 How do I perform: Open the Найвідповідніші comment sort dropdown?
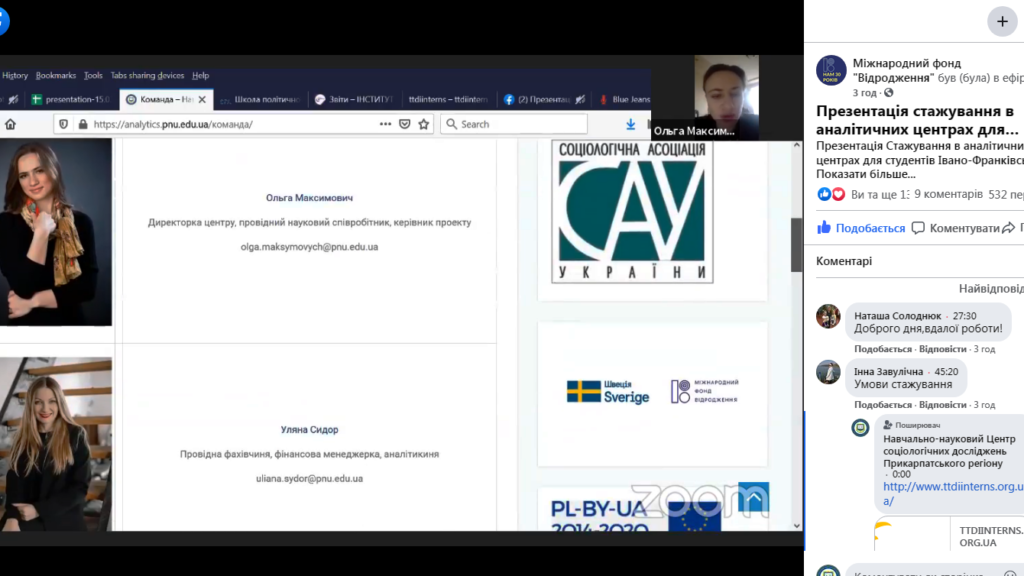click(x=991, y=289)
